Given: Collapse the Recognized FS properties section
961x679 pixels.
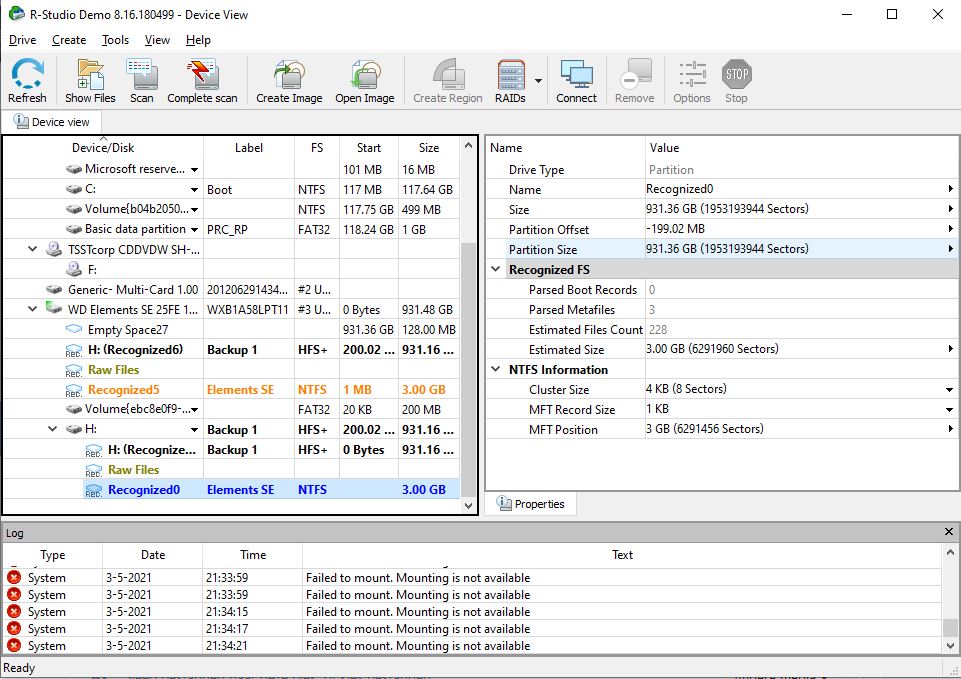Looking at the screenshot, I should point(496,270).
